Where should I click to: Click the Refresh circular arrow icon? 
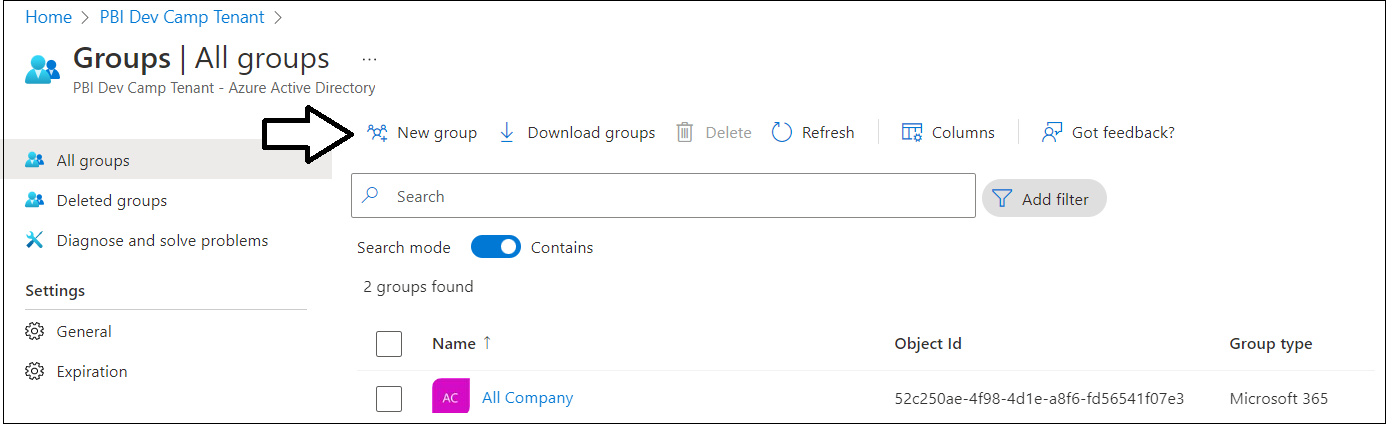tap(782, 132)
